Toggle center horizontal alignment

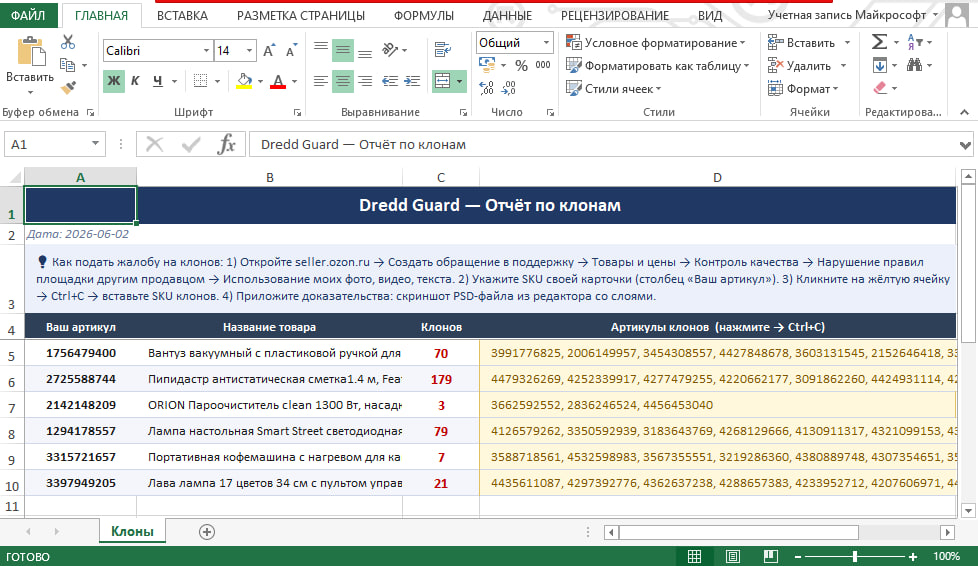click(342, 81)
